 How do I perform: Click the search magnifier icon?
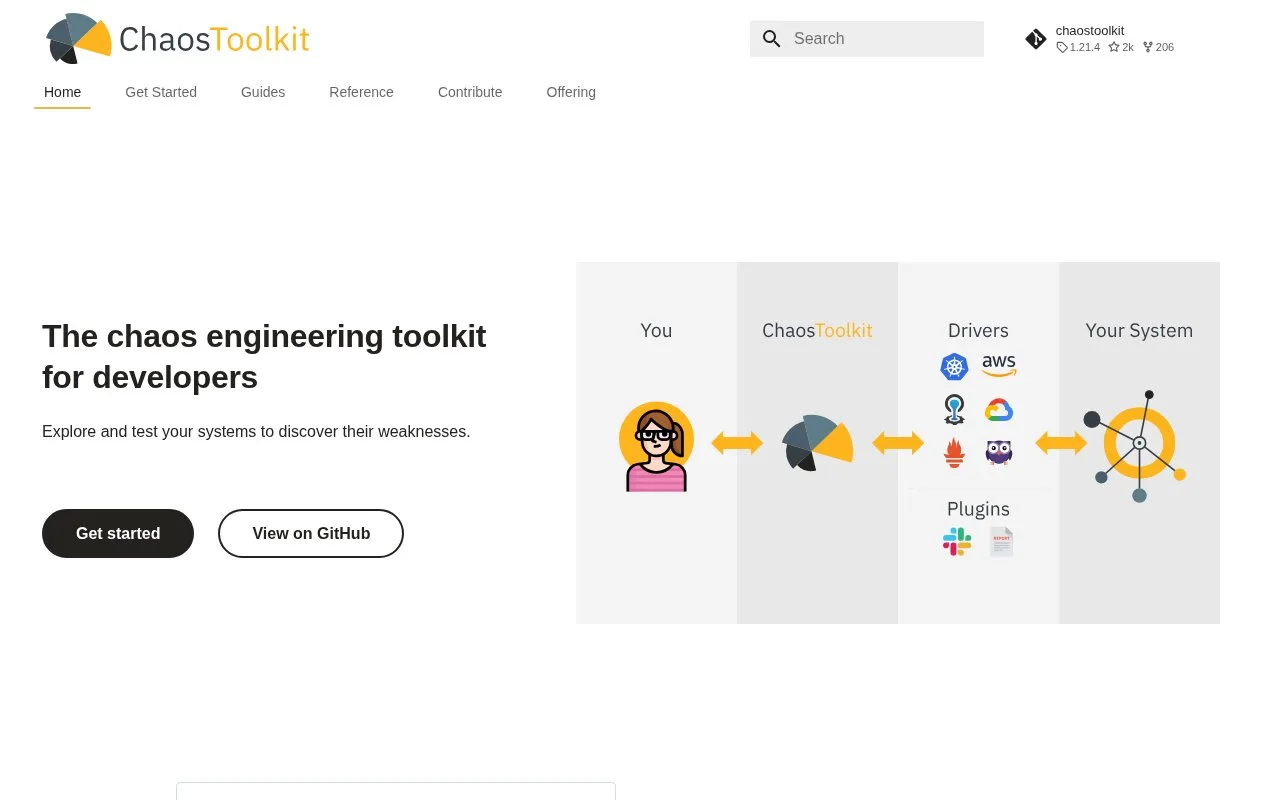click(772, 39)
